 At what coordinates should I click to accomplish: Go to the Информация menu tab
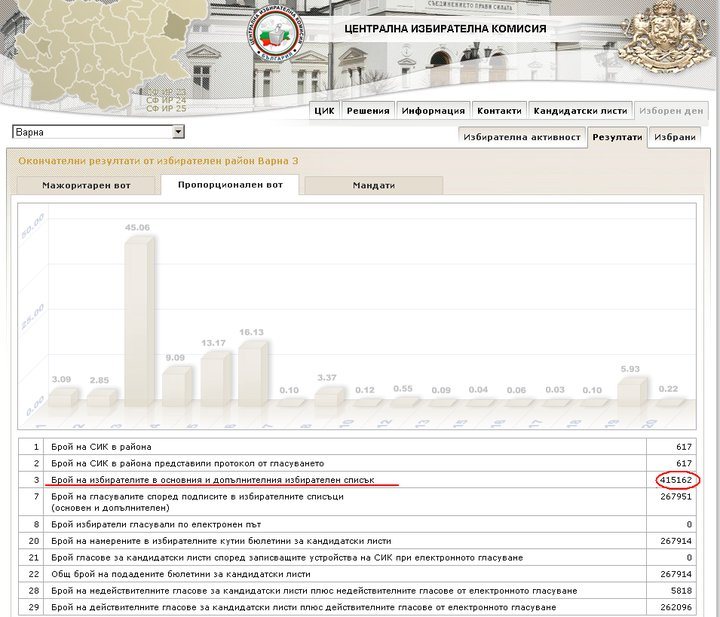[433, 111]
